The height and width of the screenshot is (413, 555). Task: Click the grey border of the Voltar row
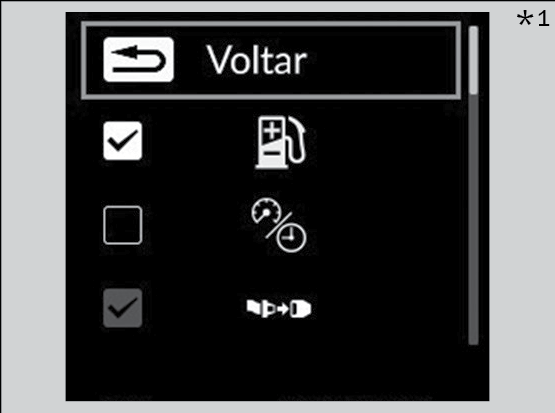[x=271, y=24]
